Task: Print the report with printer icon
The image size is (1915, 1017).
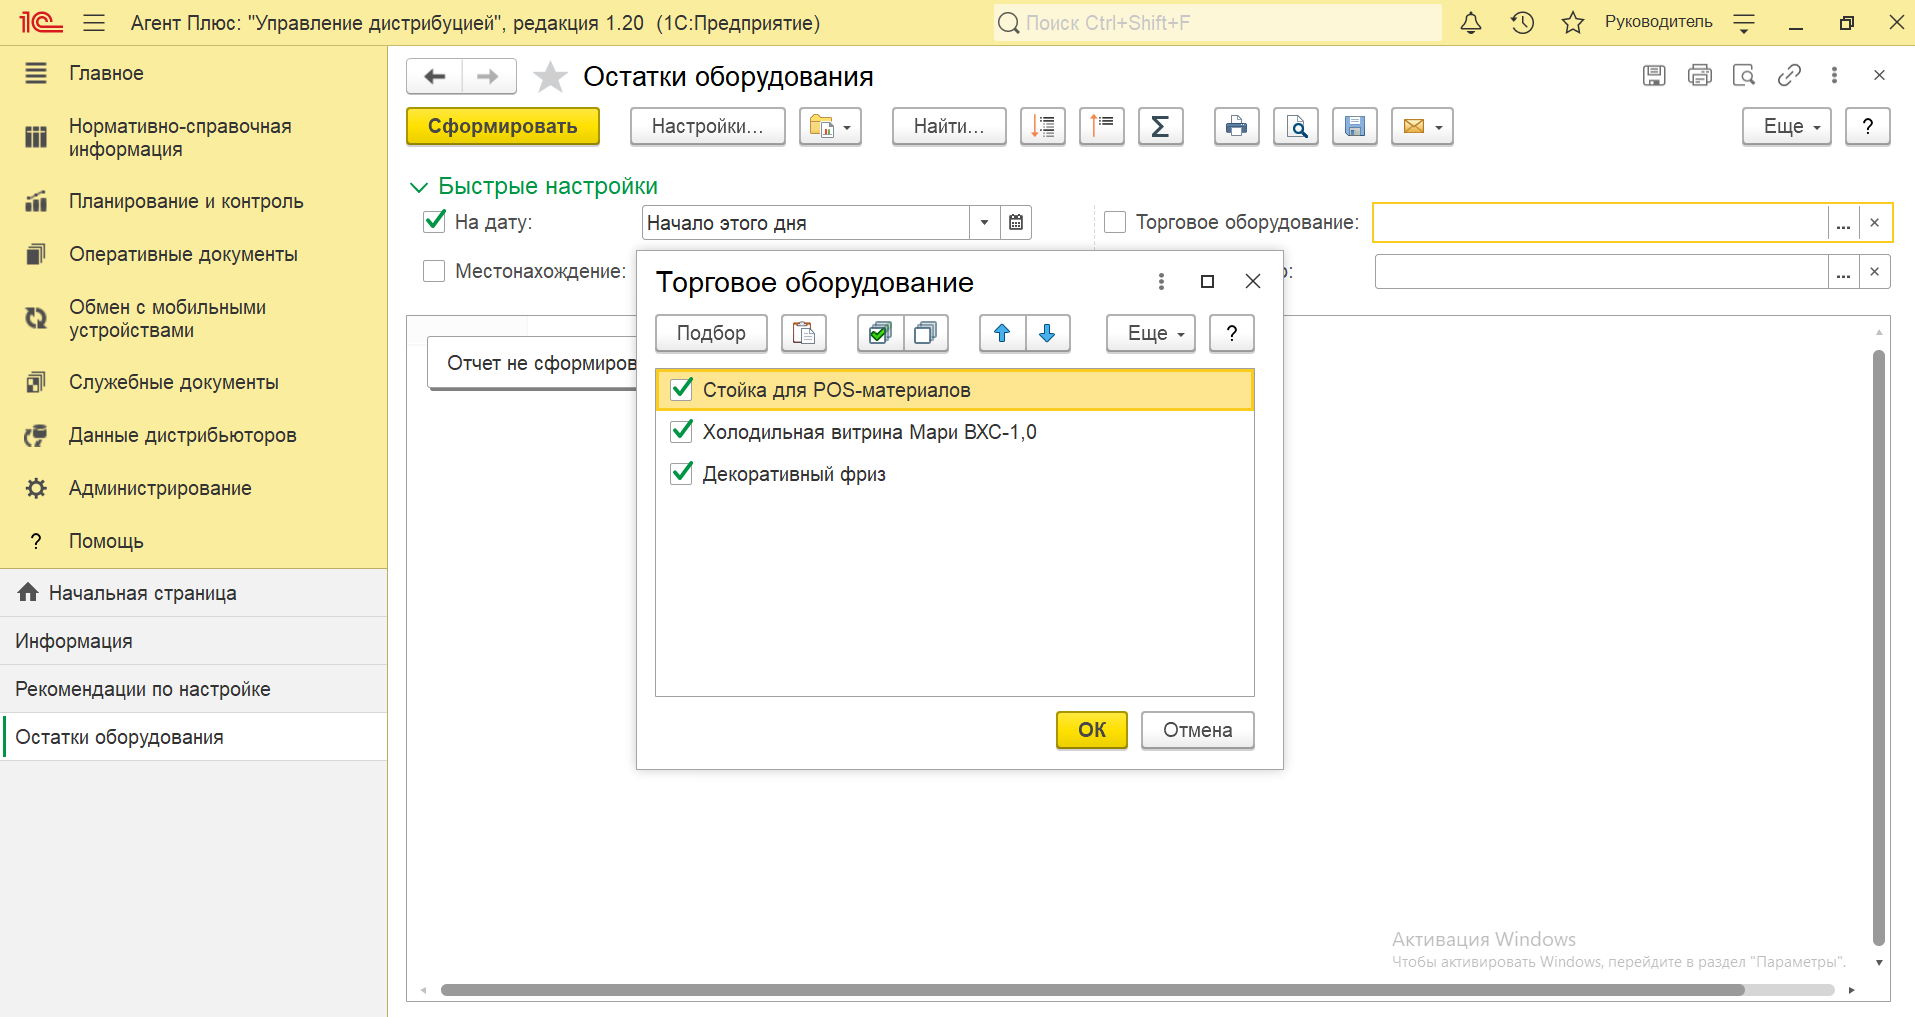Action: [x=1236, y=126]
